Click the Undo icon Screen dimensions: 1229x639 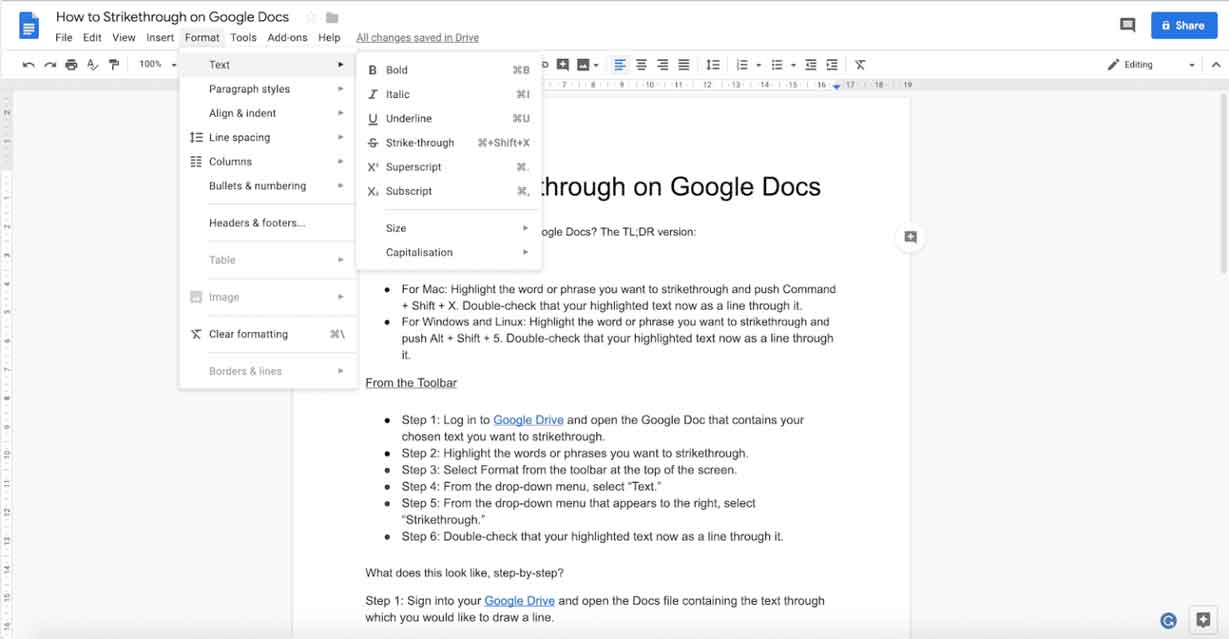(x=28, y=63)
